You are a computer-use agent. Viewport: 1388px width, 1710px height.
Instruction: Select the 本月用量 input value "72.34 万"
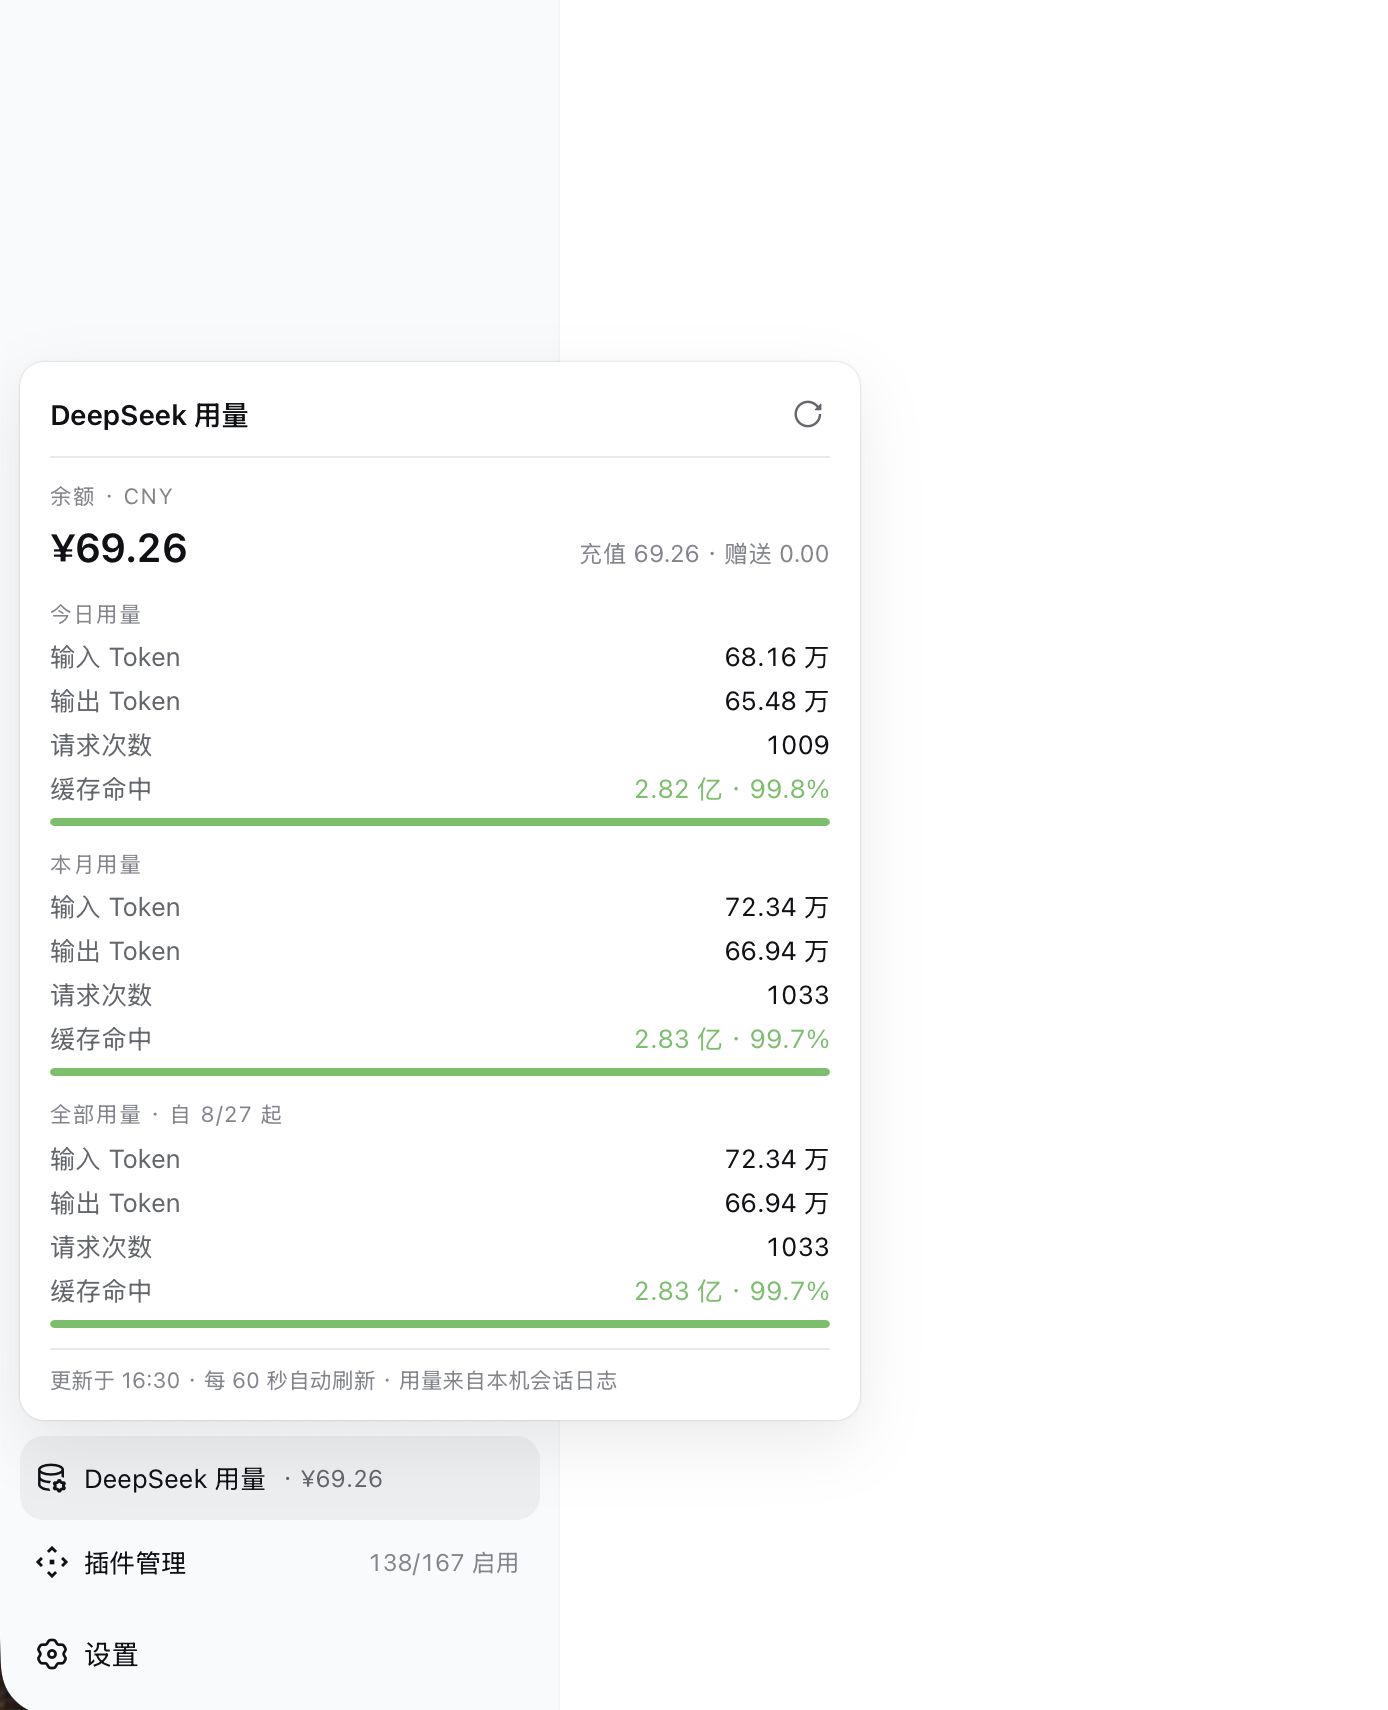(777, 907)
